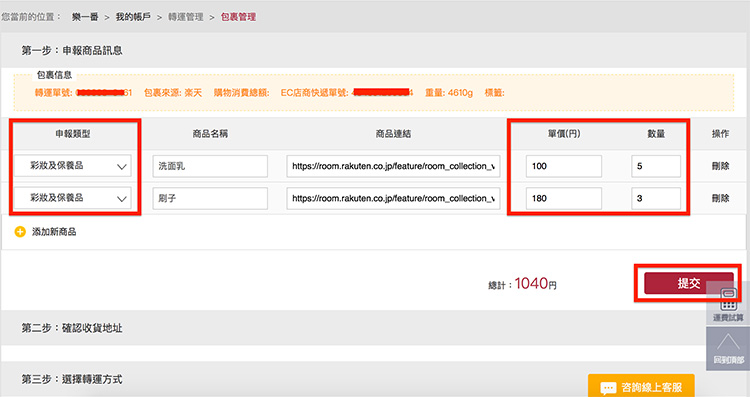Click the yellow plus icon to add a product
The image size is (750, 397).
[20, 232]
